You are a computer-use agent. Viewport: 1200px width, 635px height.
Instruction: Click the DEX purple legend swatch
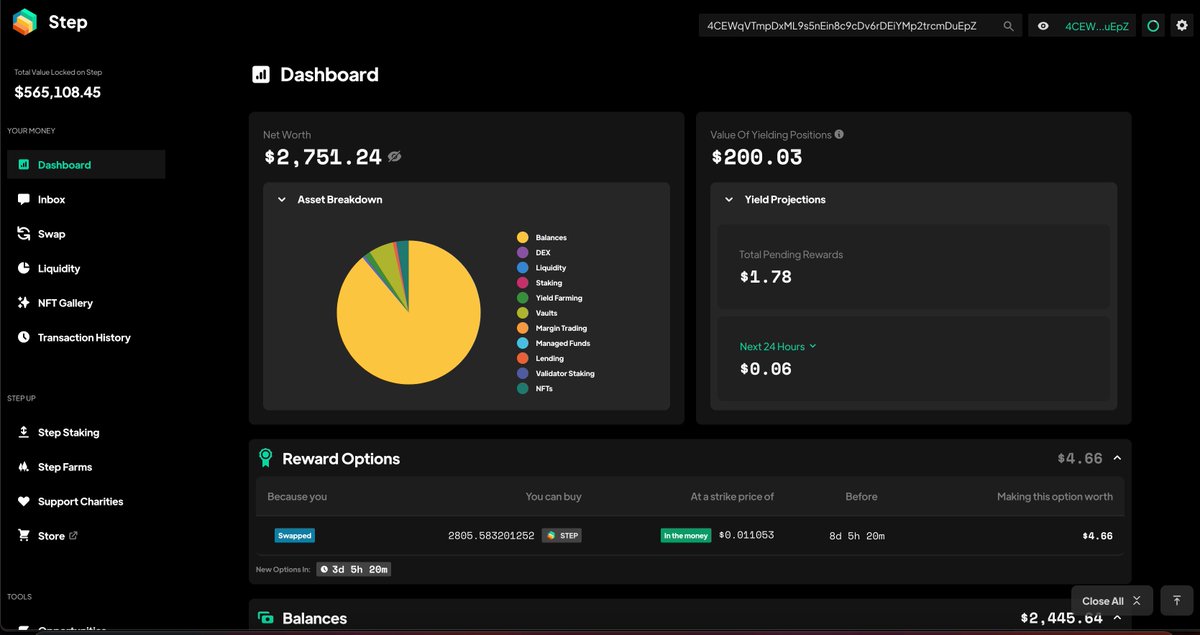[522, 252]
